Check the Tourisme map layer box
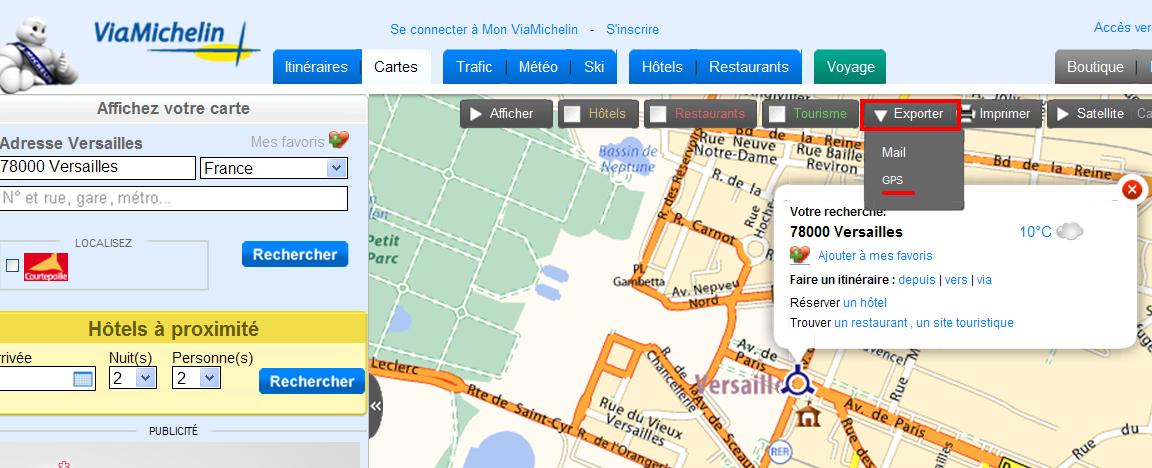 click(776, 114)
